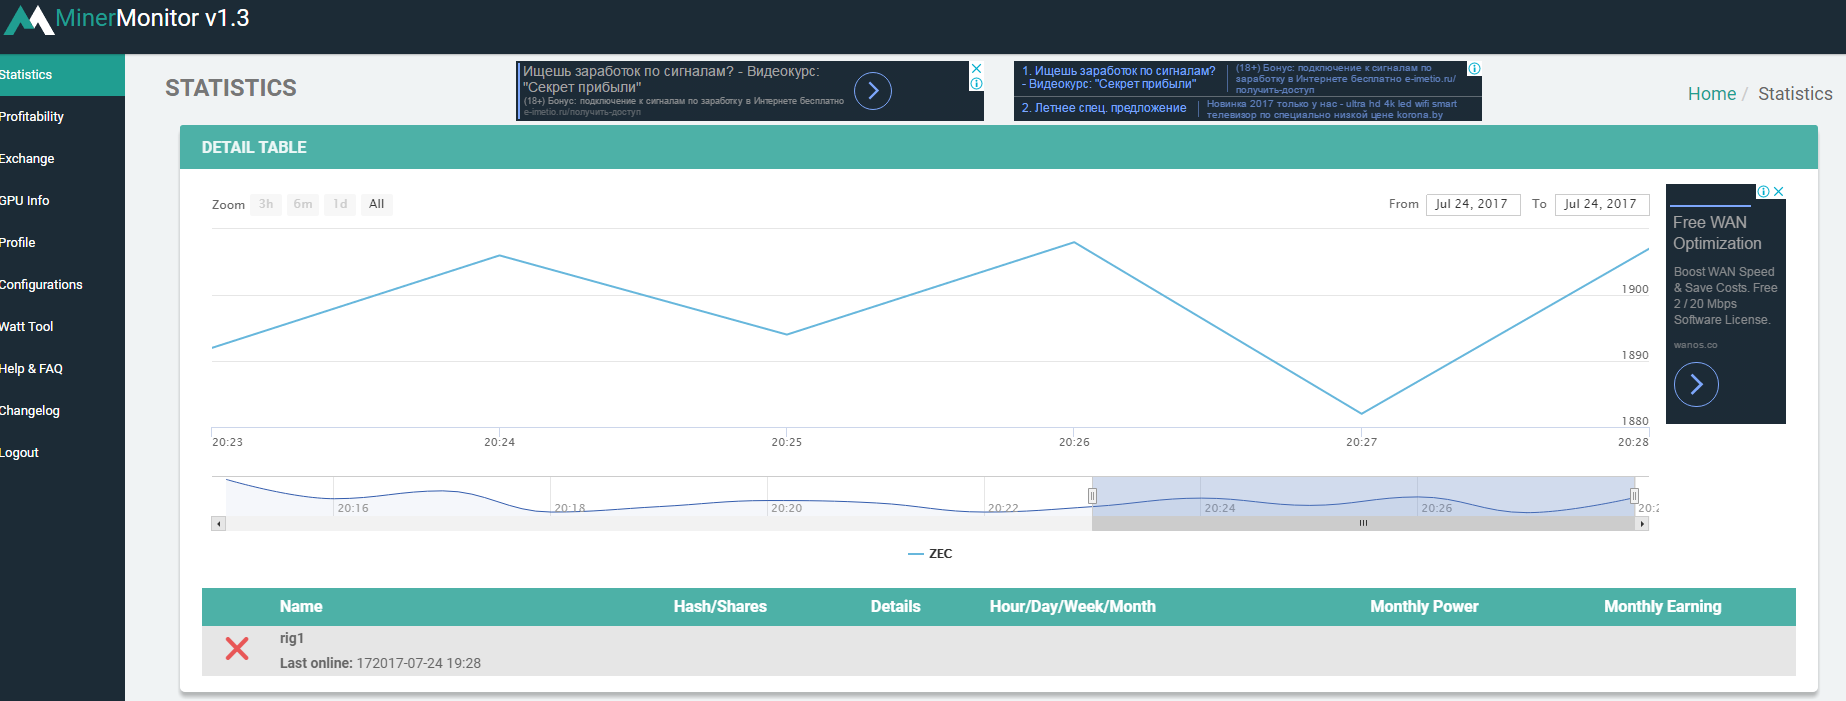1846x701 pixels.
Task: Click the info icon on second banner ad
Action: pos(1474,68)
